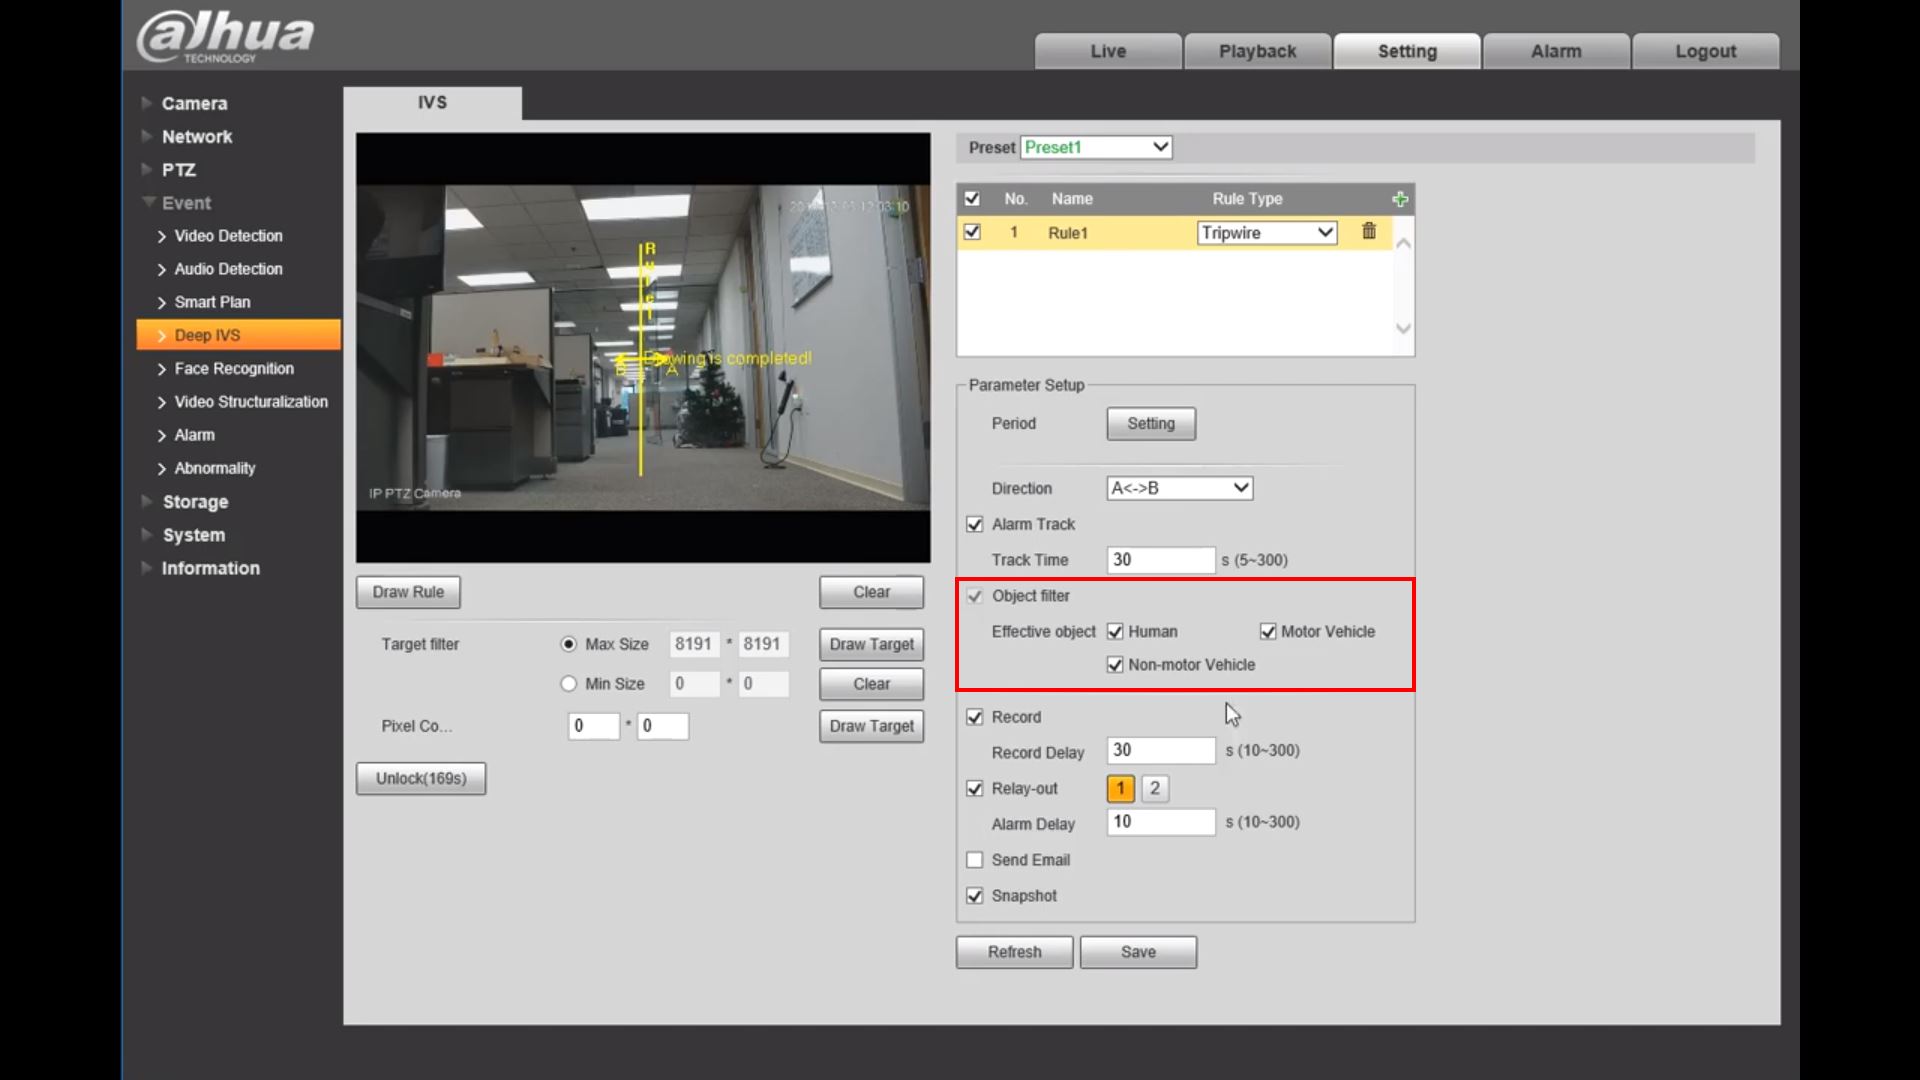The image size is (1920, 1080).
Task: Uncheck the Alarm Track checkbox
Action: pos(975,524)
